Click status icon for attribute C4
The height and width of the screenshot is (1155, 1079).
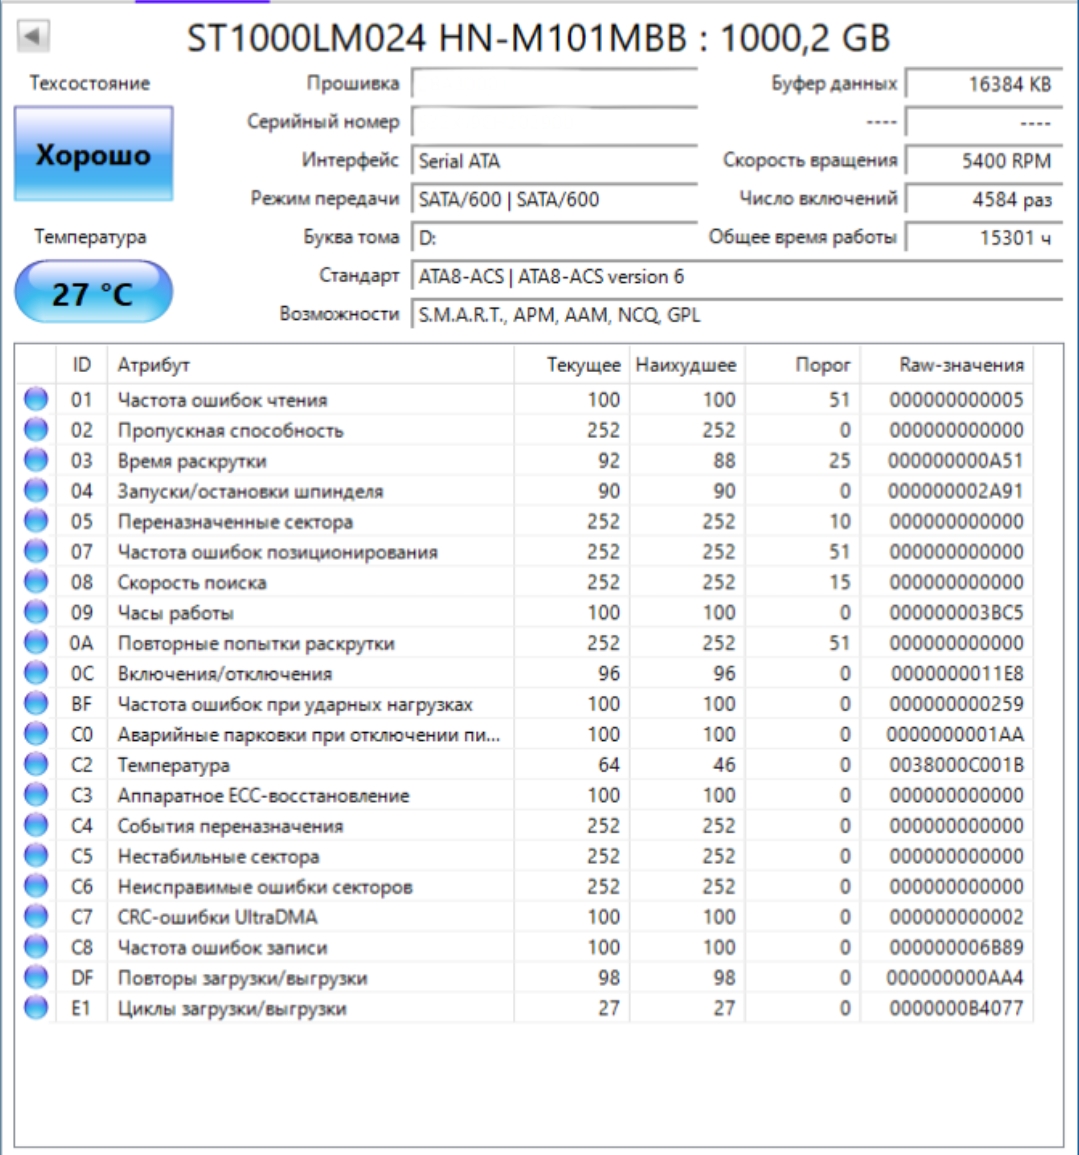click(x=35, y=825)
